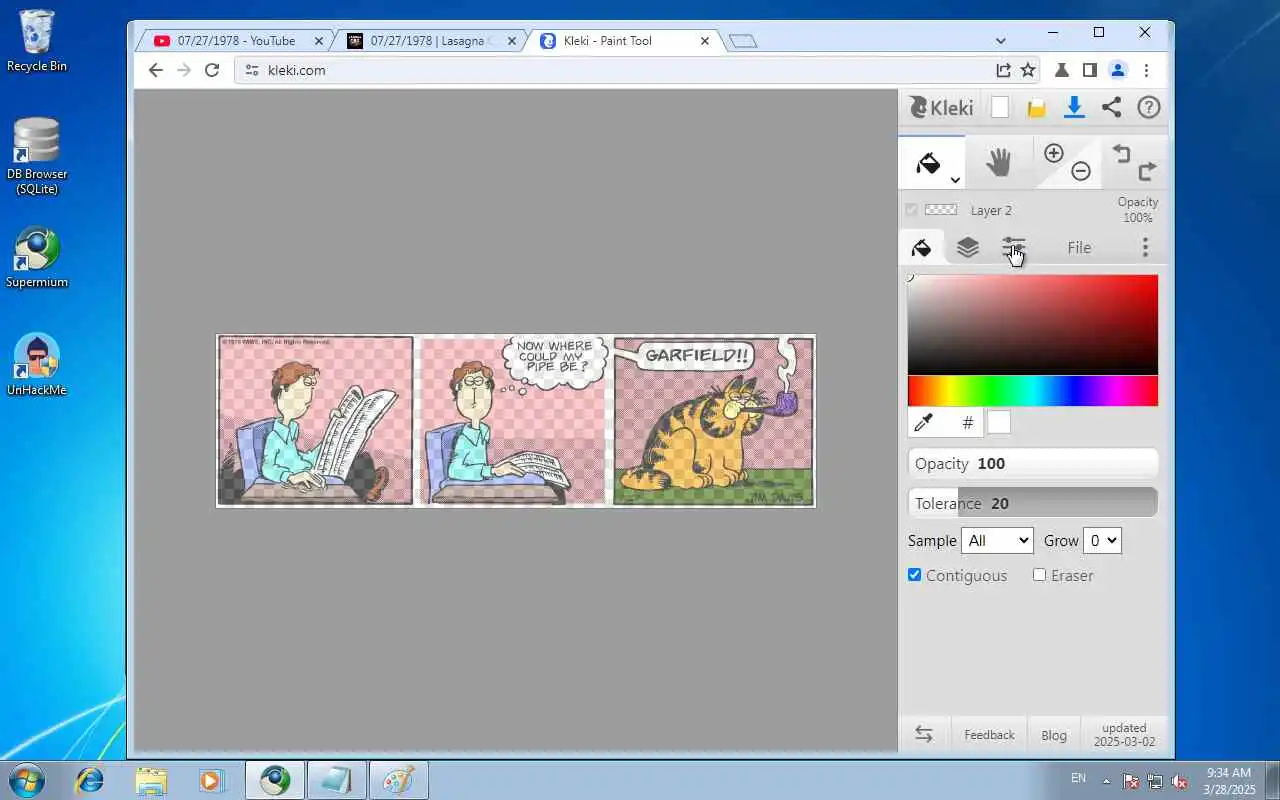This screenshot has width=1280, height=800.
Task: Close the Kleki - Paint Tool tab
Action: click(x=705, y=41)
